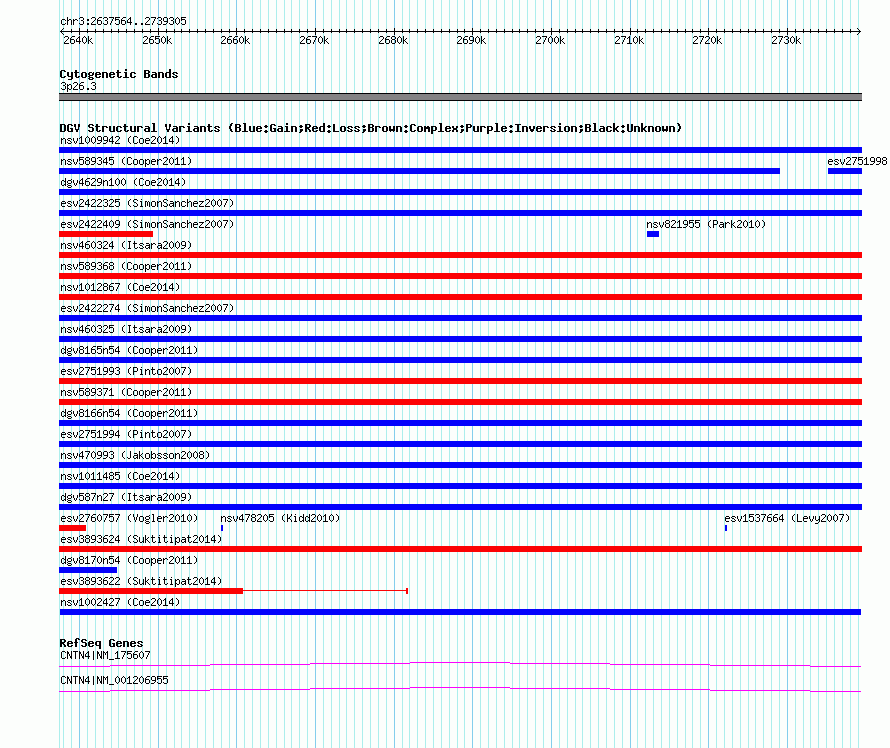This screenshot has width=890, height=748.
Task: Click the 2640k ruler label
Action: (x=78, y=40)
